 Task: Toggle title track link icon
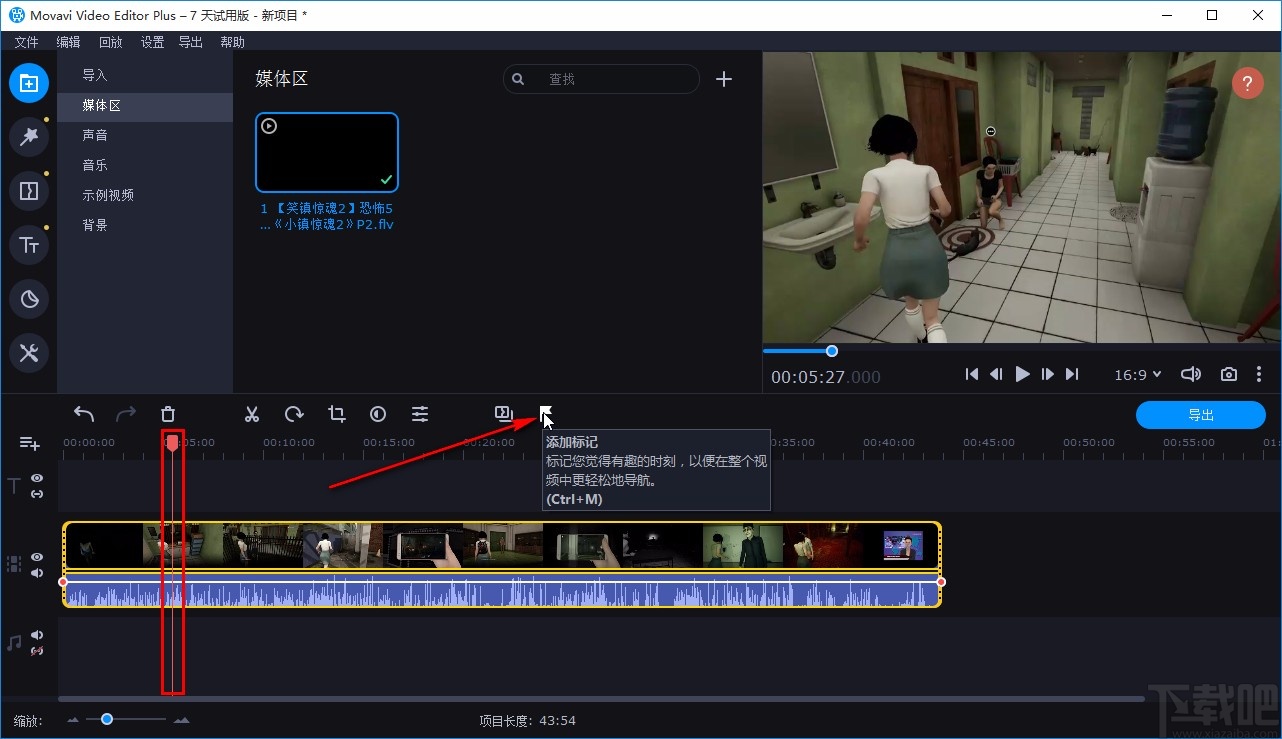37,494
